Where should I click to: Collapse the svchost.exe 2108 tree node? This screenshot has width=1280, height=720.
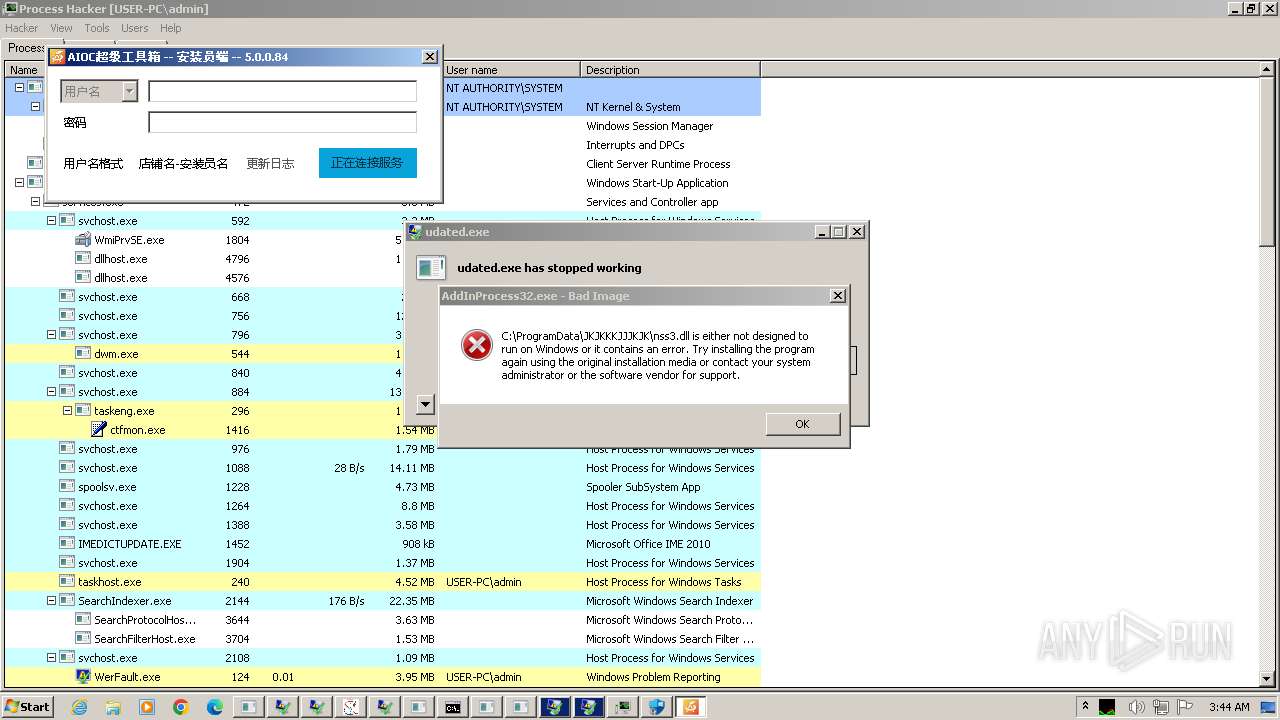tap(51, 658)
